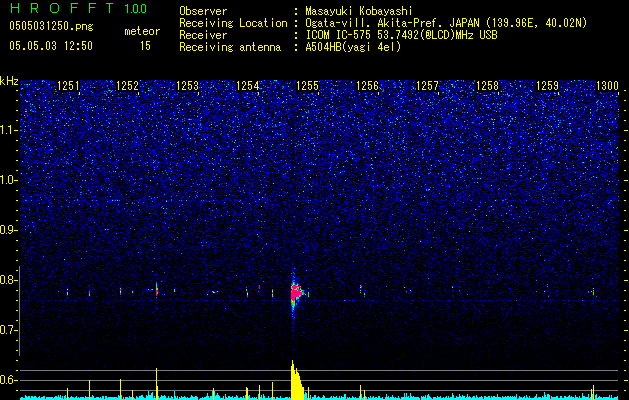This screenshot has width=629, height=400.
Task: Click the 1255 time marker
Action: point(307,86)
